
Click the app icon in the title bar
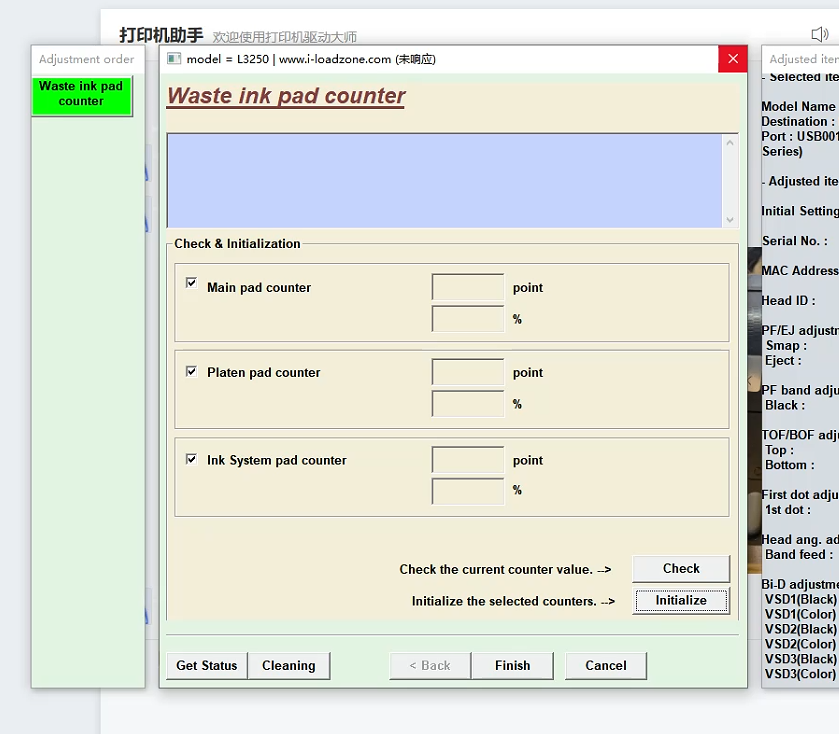[x=174, y=59]
